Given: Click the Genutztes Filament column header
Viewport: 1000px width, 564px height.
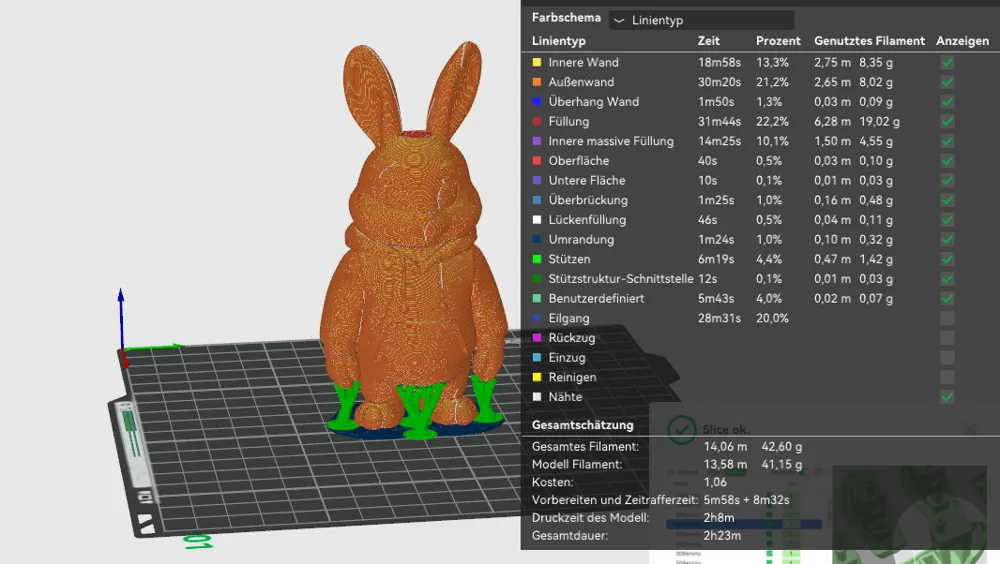Looking at the screenshot, I should pos(869,41).
